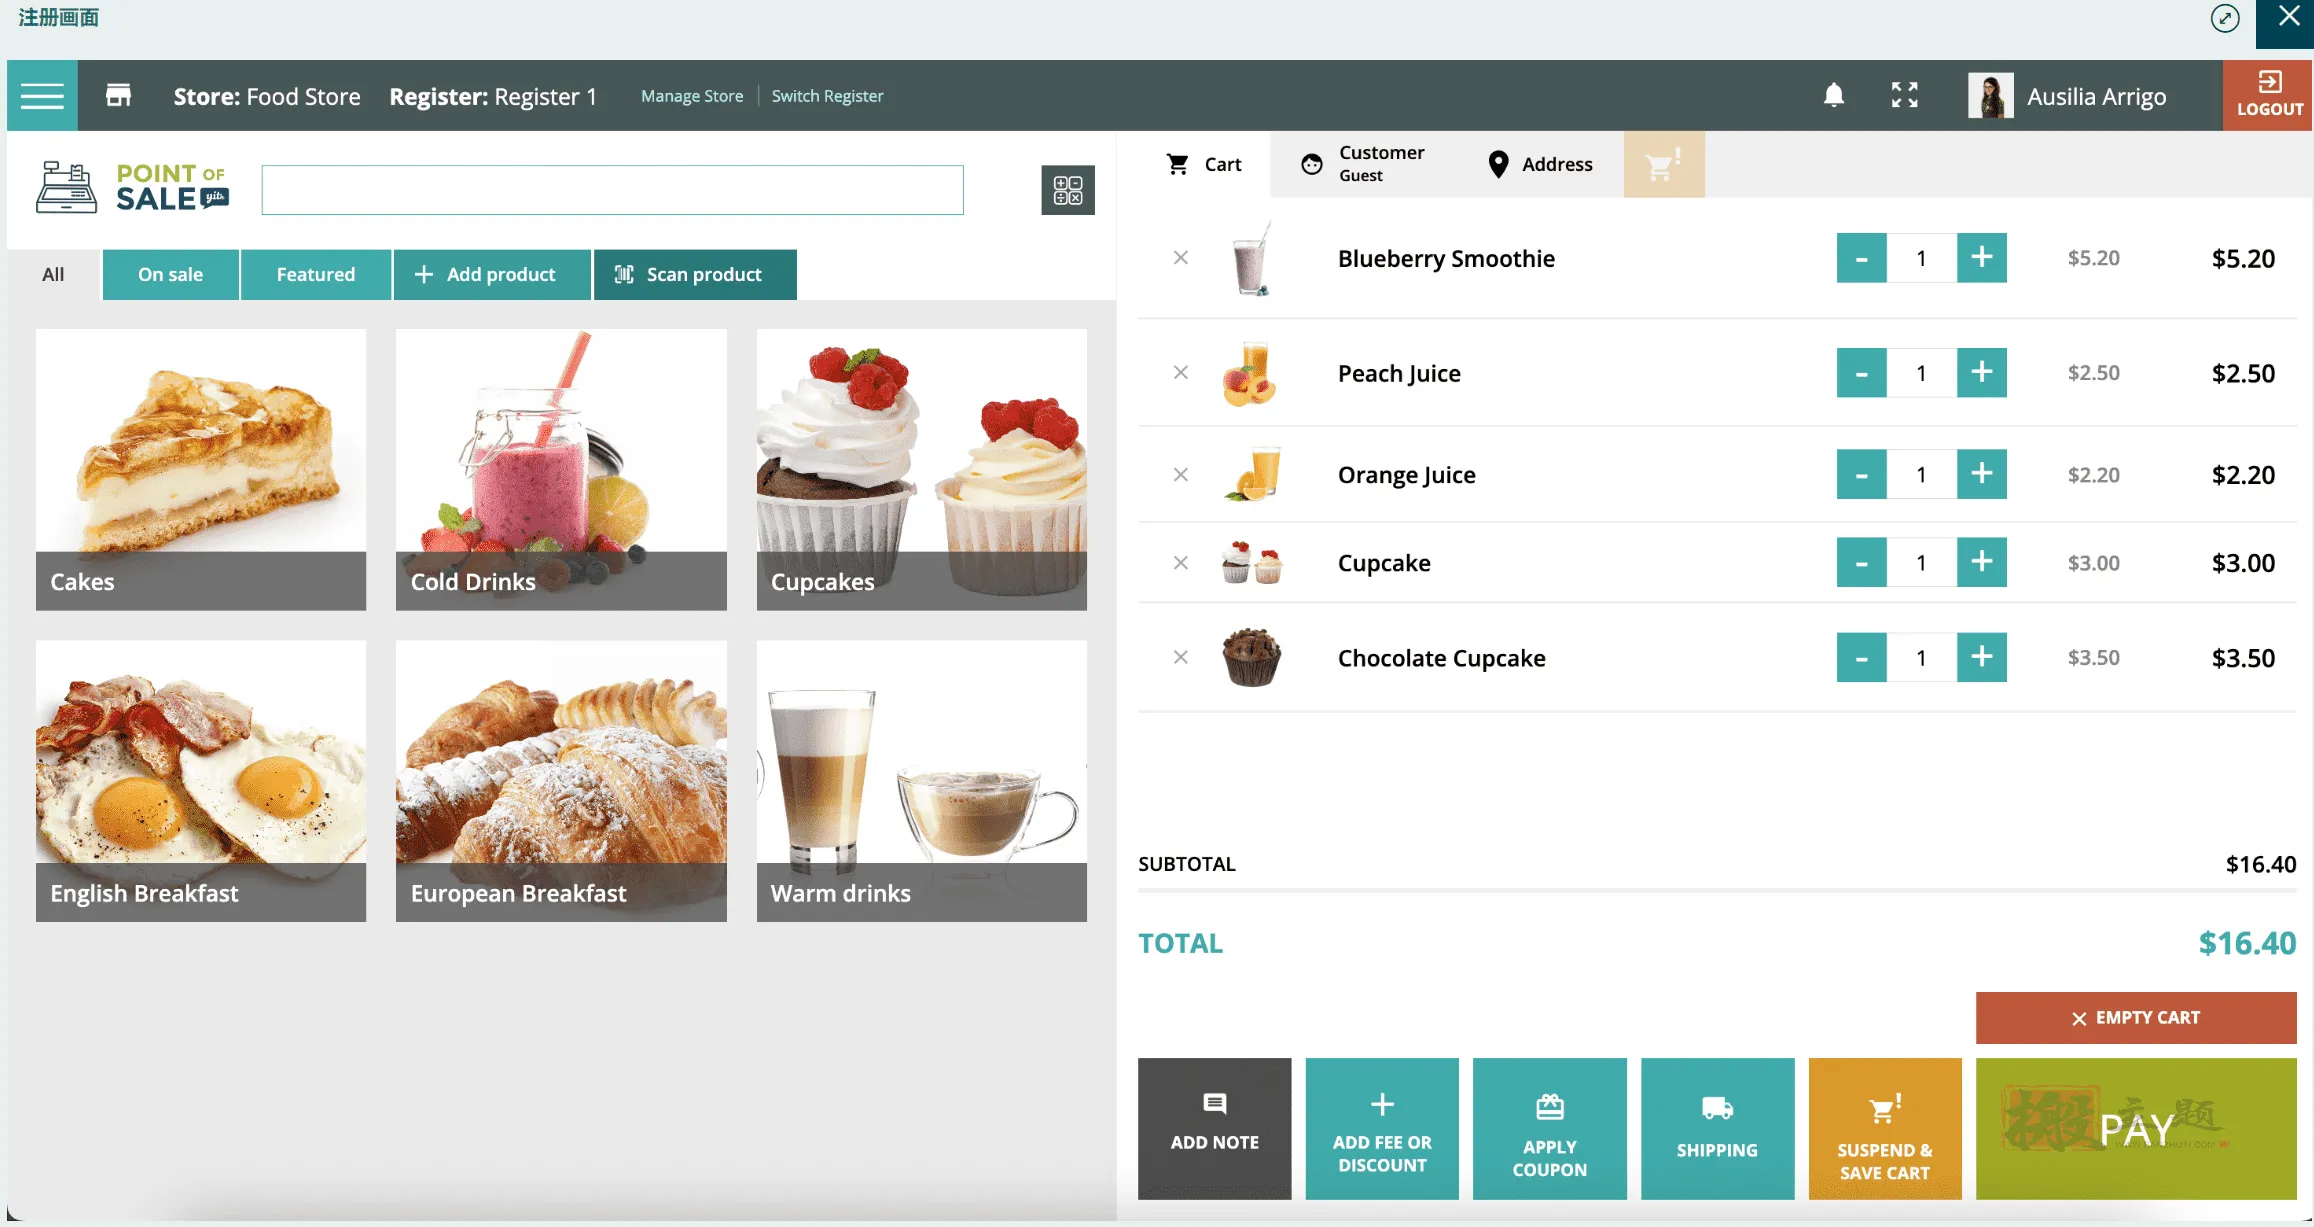The width and height of the screenshot is (2314, 1227).
Task: Increase Chocolate Cupcake quantity
Action: 1982,657
